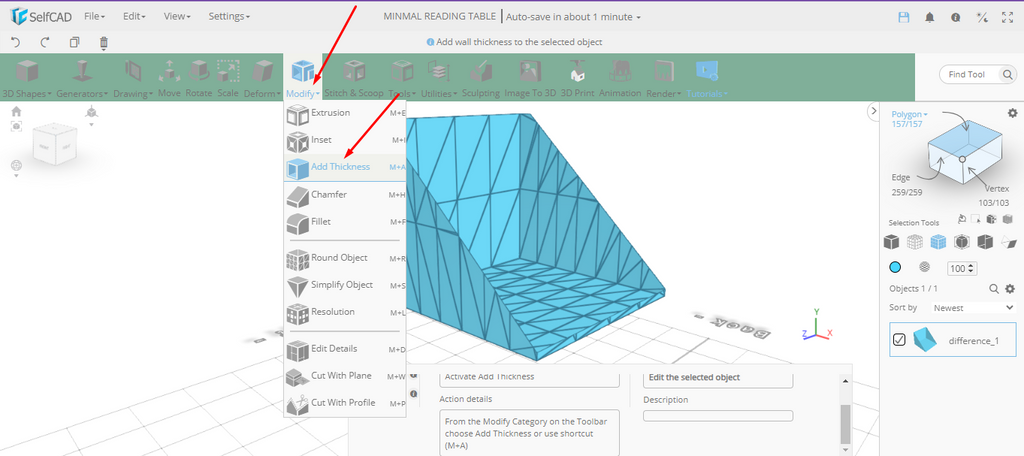Click the Stitch & Scoop tool icon
The width and height of the screenshot is (1024, 456).
(353, 76)
